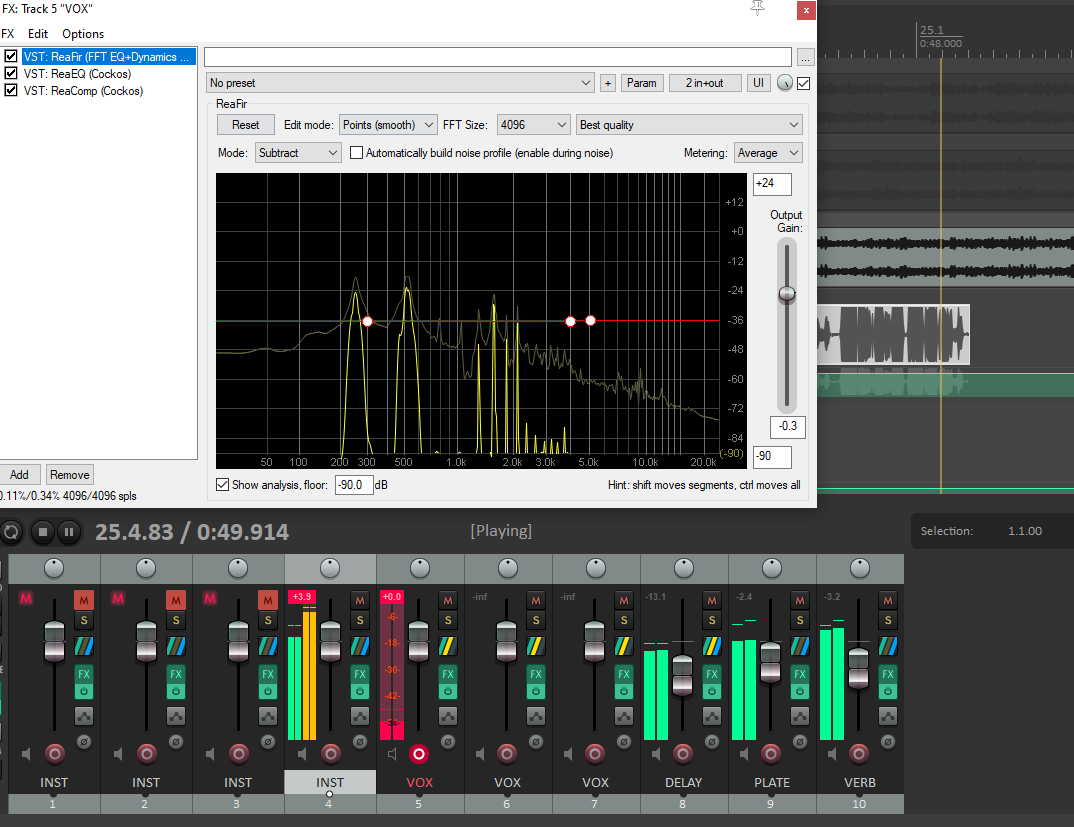The image size is (1074, 827).
Task: Solo track 5 VOX in mixer
Action: point(448,620)
